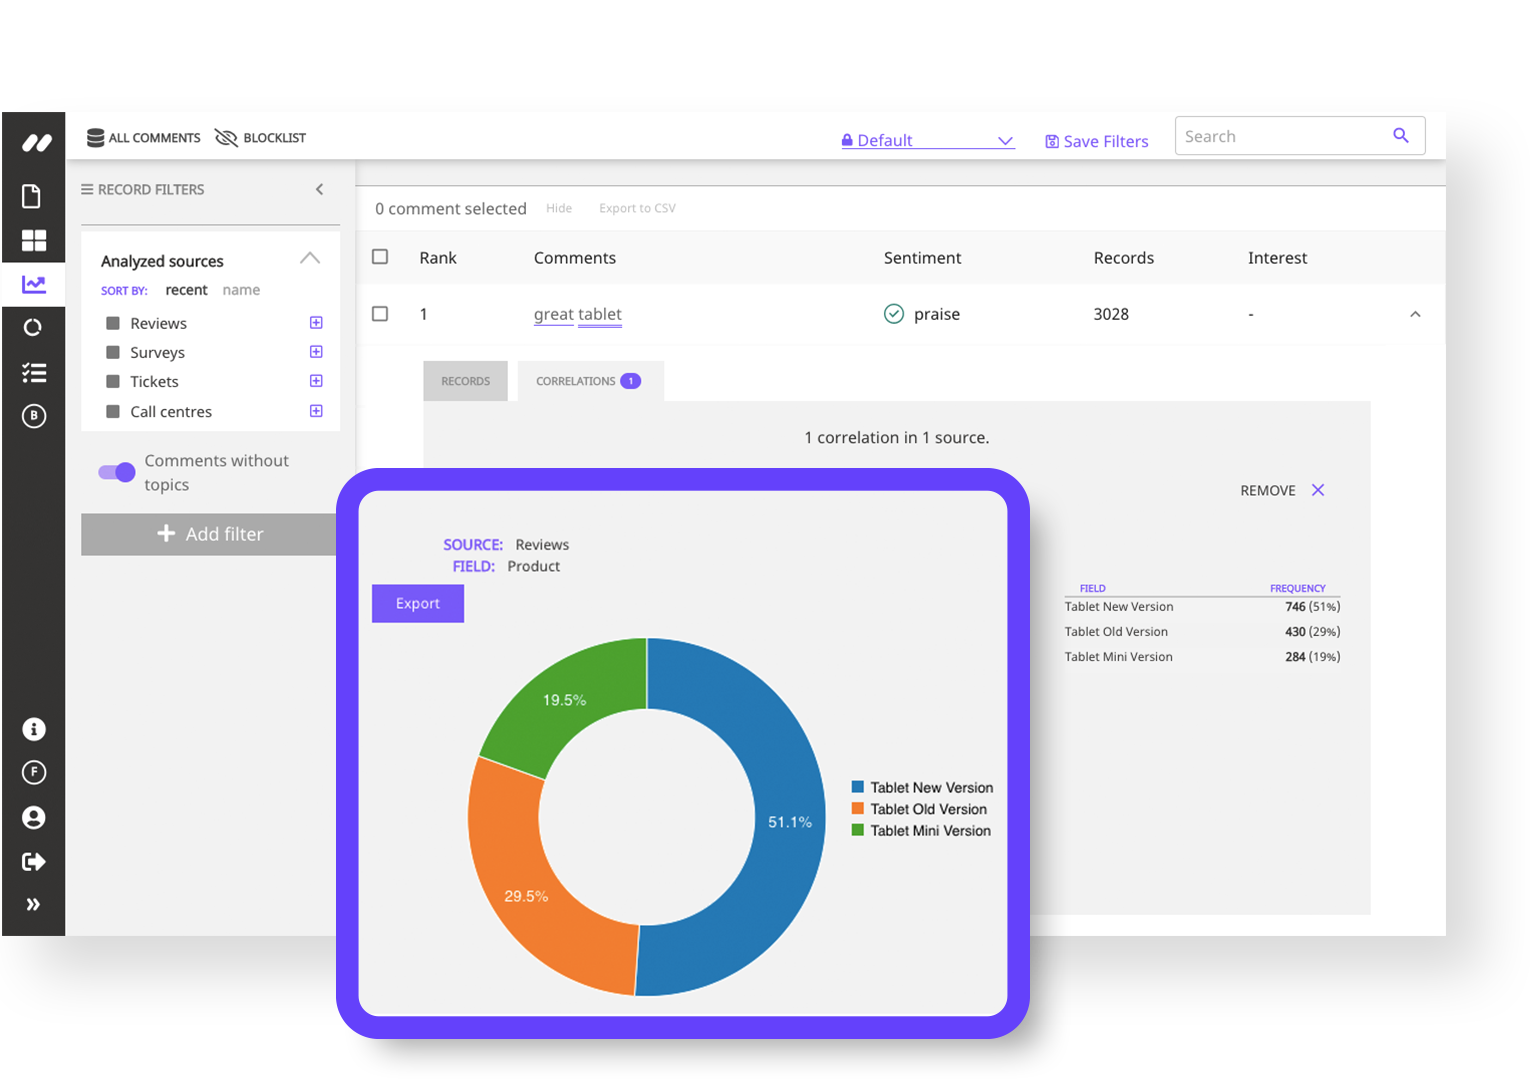Select the document page icon in sidebar

pos(33,196)
